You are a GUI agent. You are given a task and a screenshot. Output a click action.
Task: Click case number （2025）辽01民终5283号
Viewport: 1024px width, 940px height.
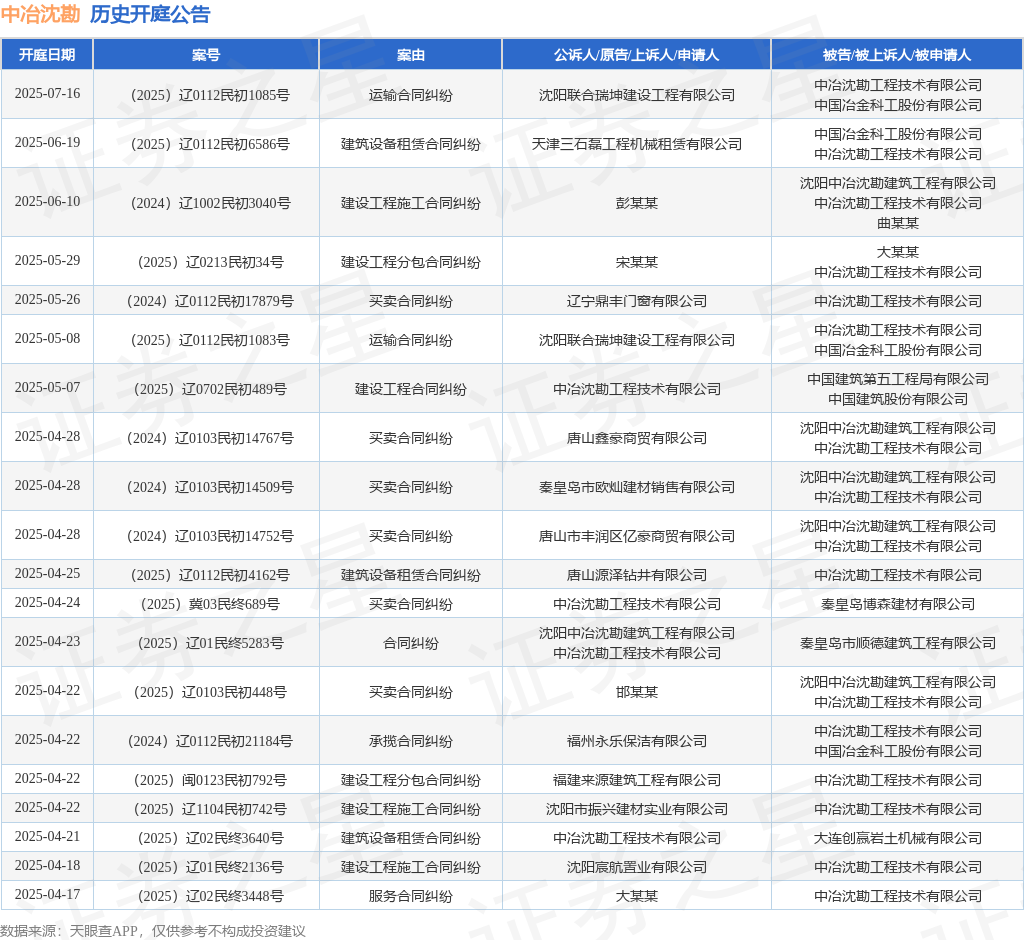[210, 643]
